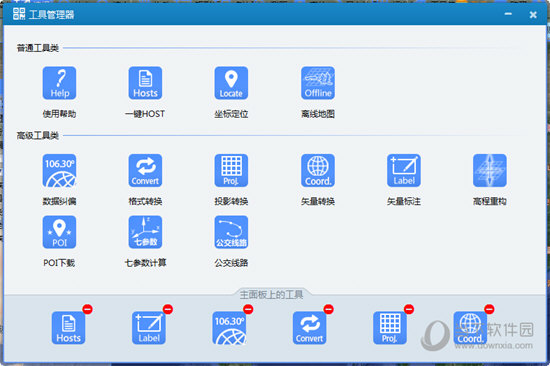Open the Proj. icon in 高级工具类
The height and width of the screenshot is (366, 550).
point(231,171)
